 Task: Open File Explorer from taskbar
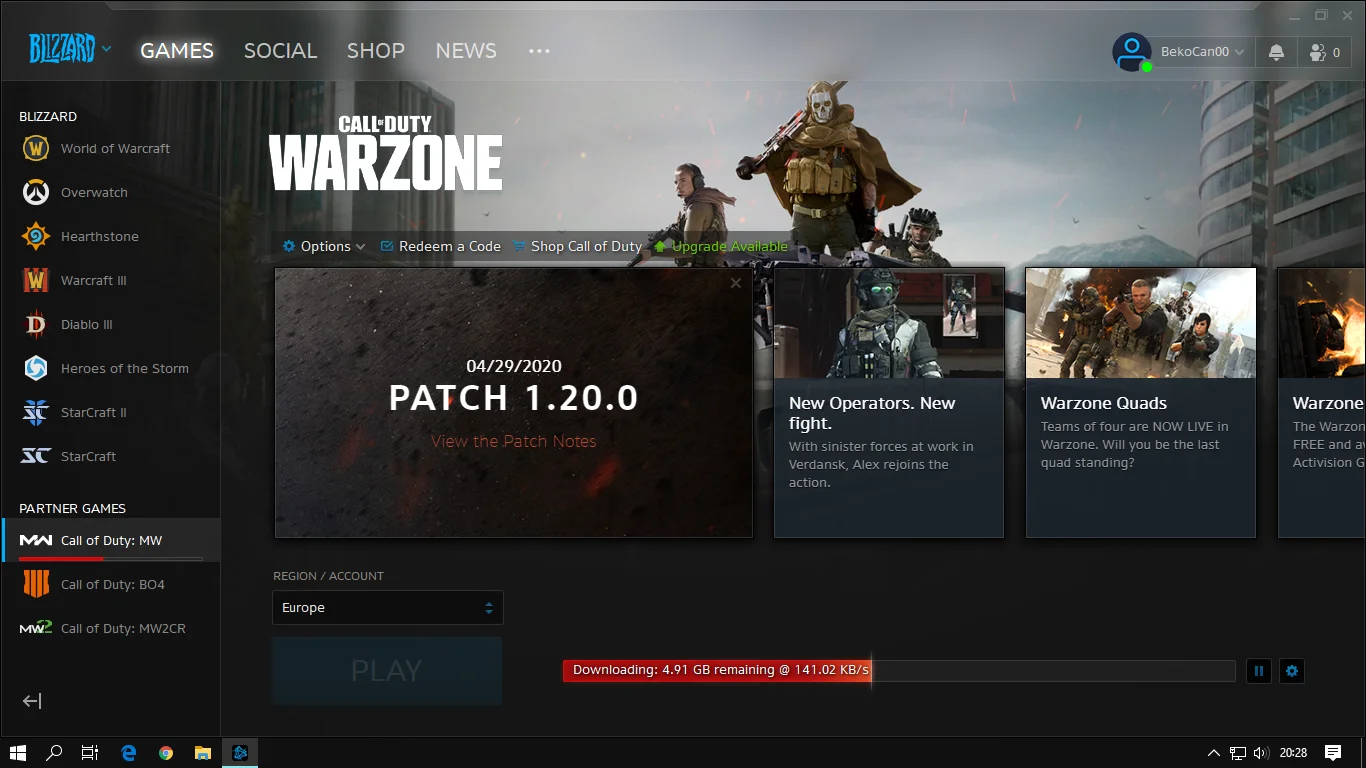point(203,753)
